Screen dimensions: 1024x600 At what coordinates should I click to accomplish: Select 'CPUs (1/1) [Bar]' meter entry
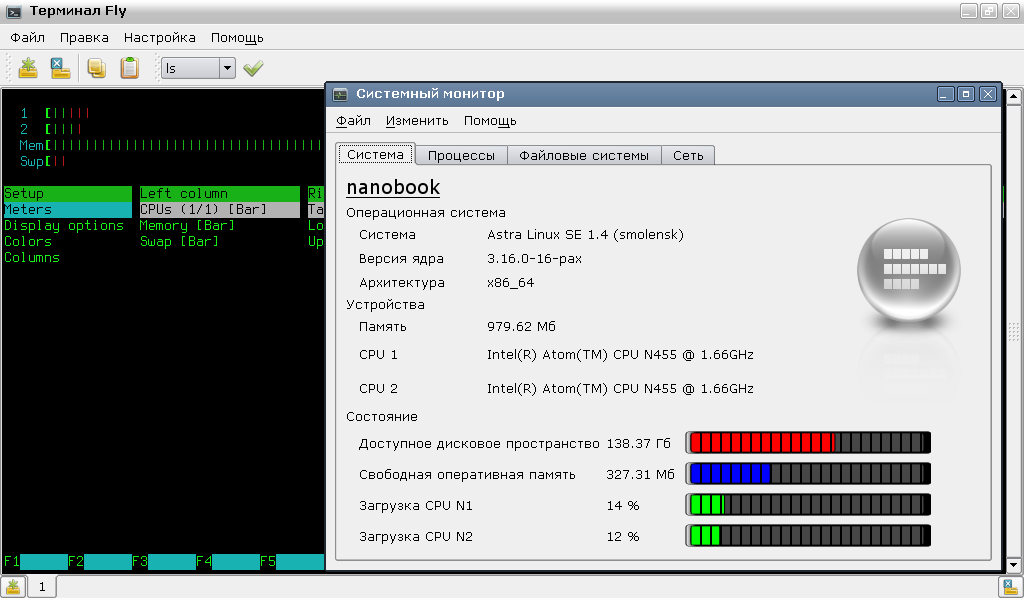click(219, 210)
